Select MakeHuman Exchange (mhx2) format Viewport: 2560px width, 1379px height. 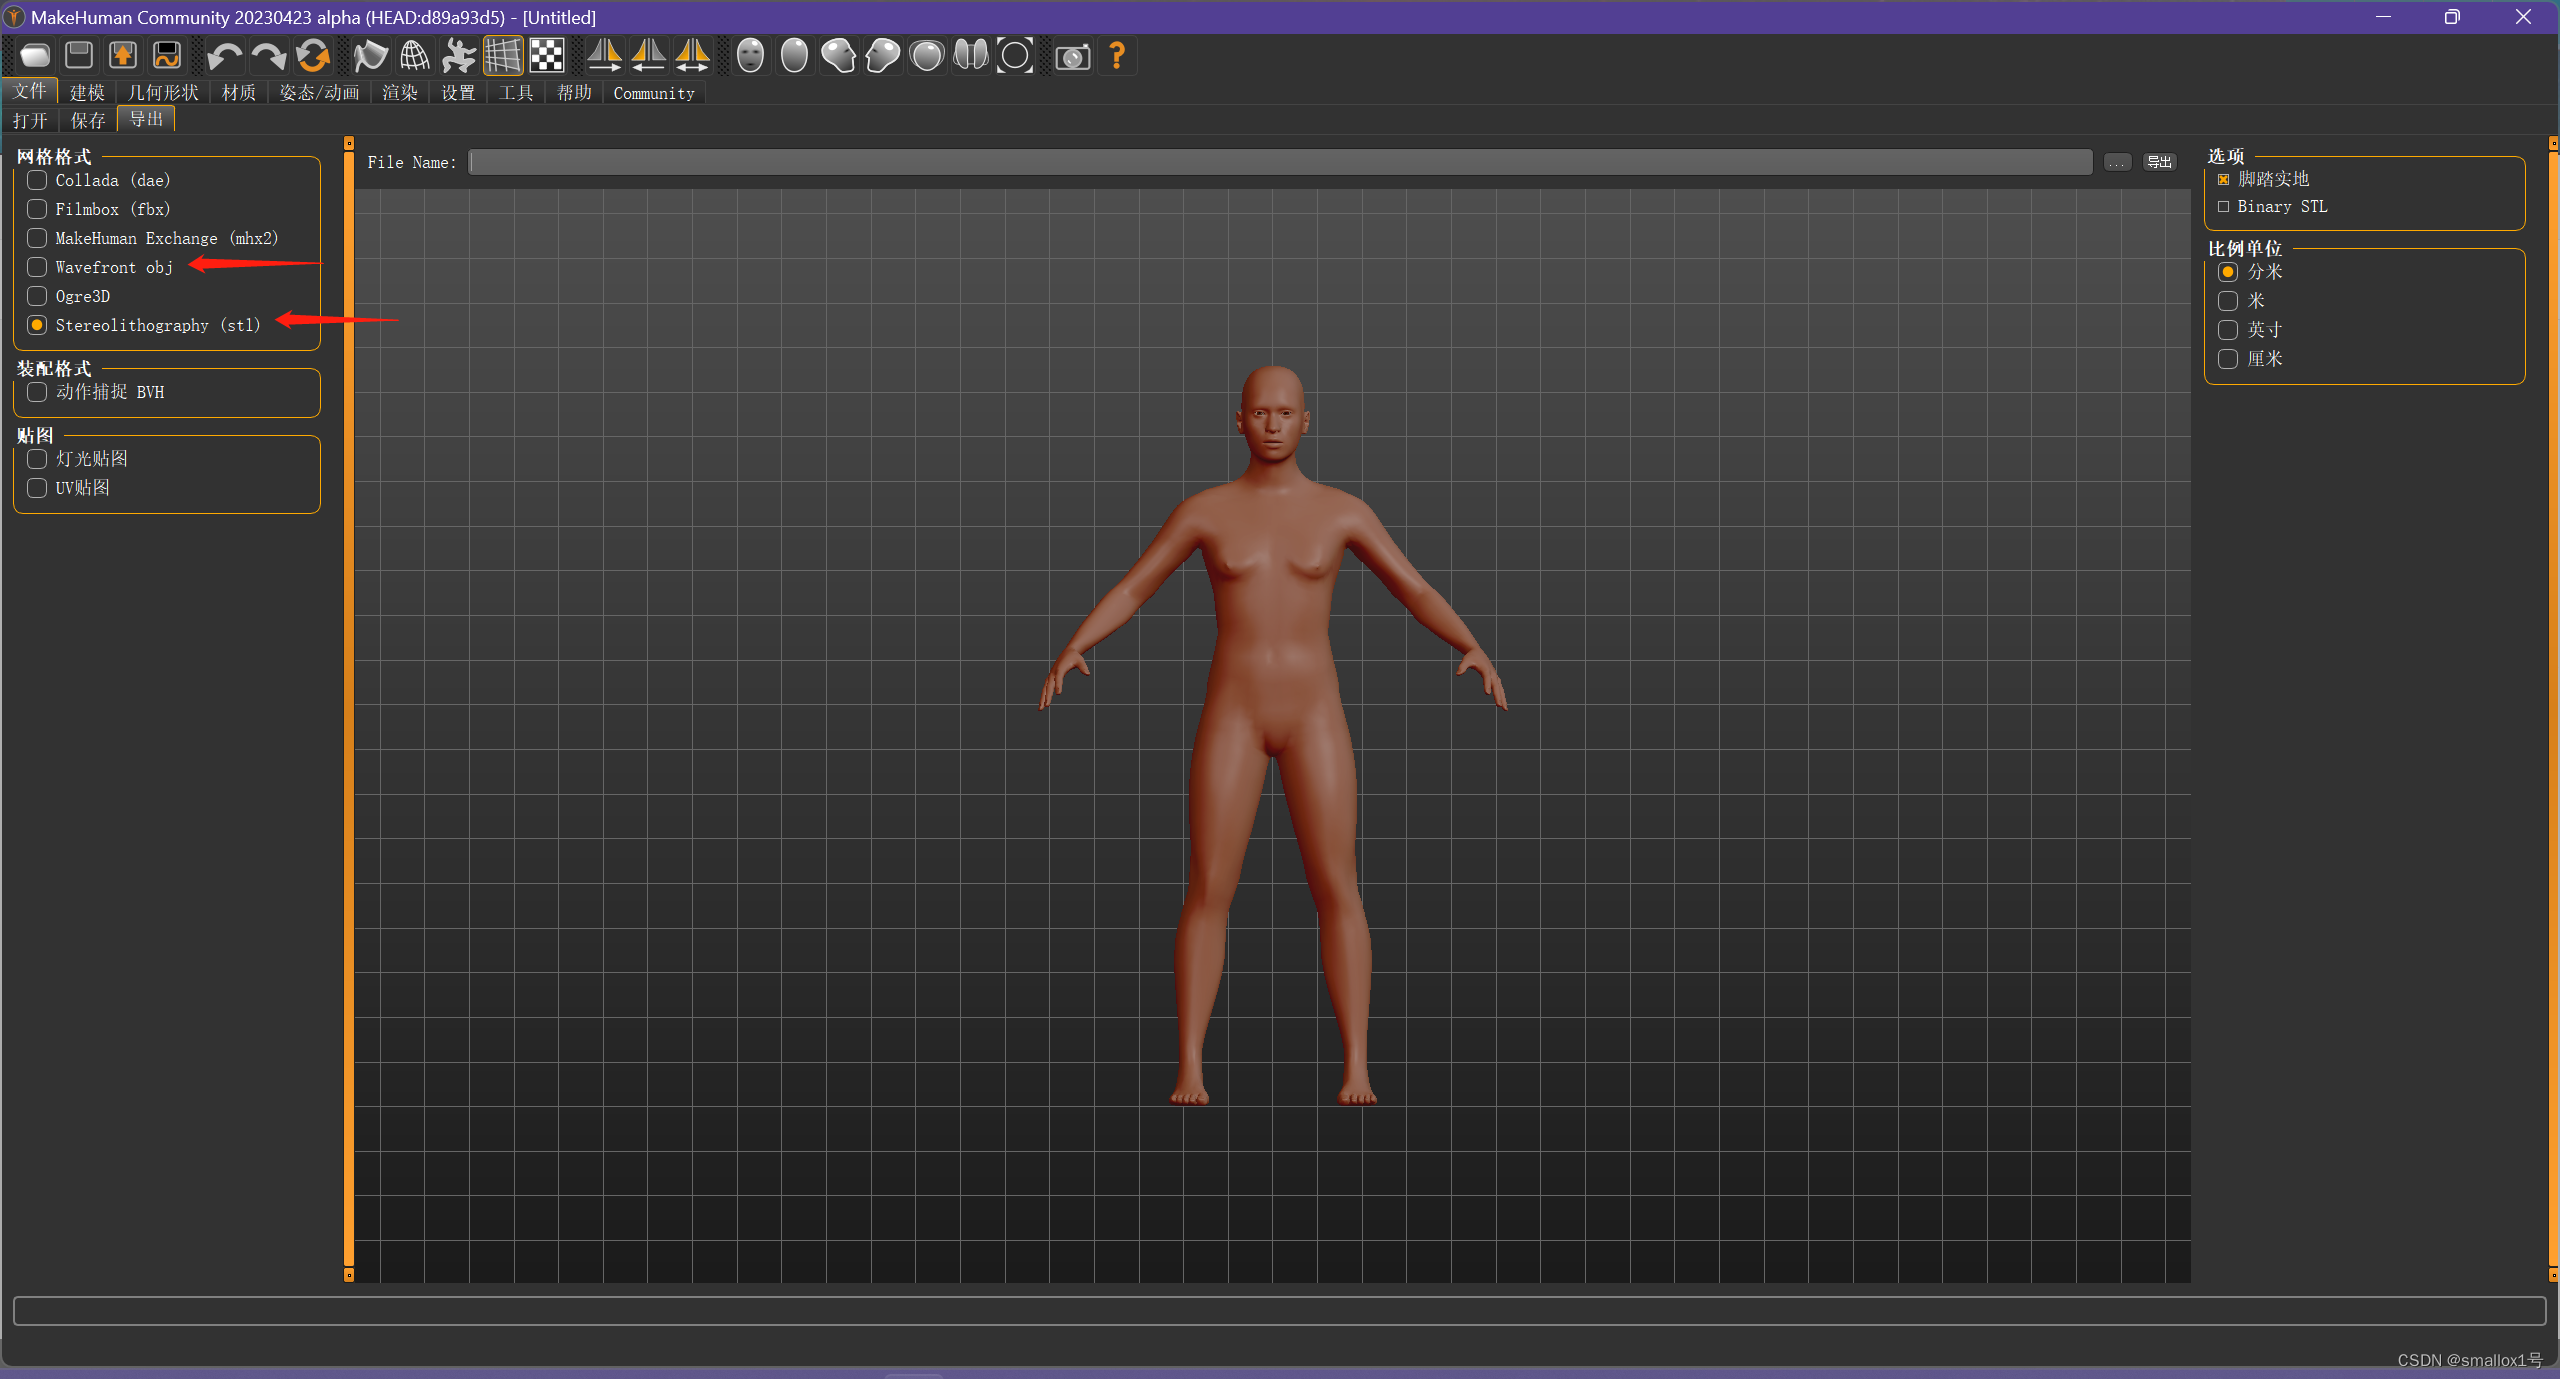[153, 238]
